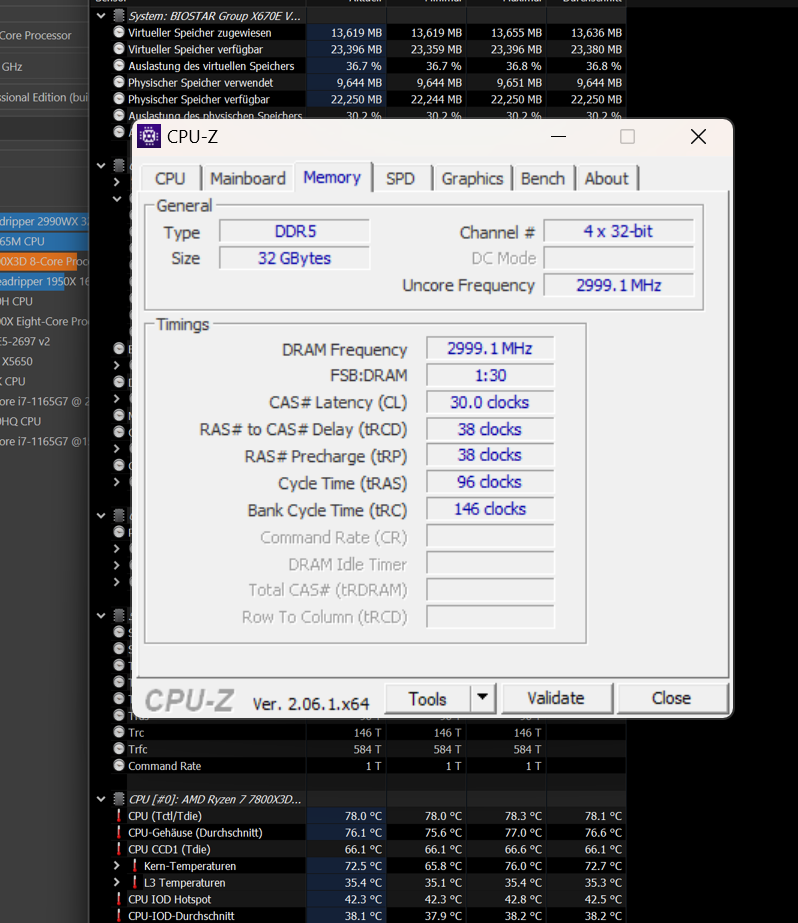
Task: Click the Tools button in CPU-Z
Action: tap(428, 699)
